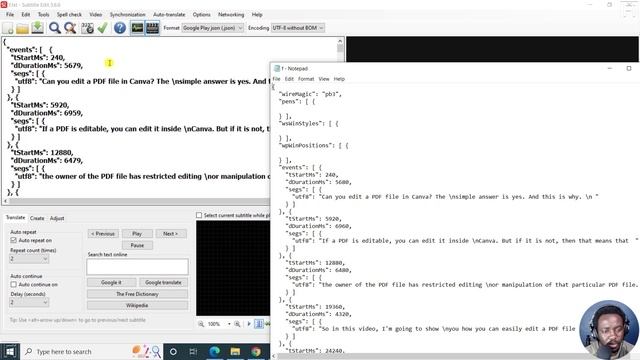Launch Microsoft Edge from the taskbar
The height and width of the screenshot is (360, 640).
[x=215, y=351]
